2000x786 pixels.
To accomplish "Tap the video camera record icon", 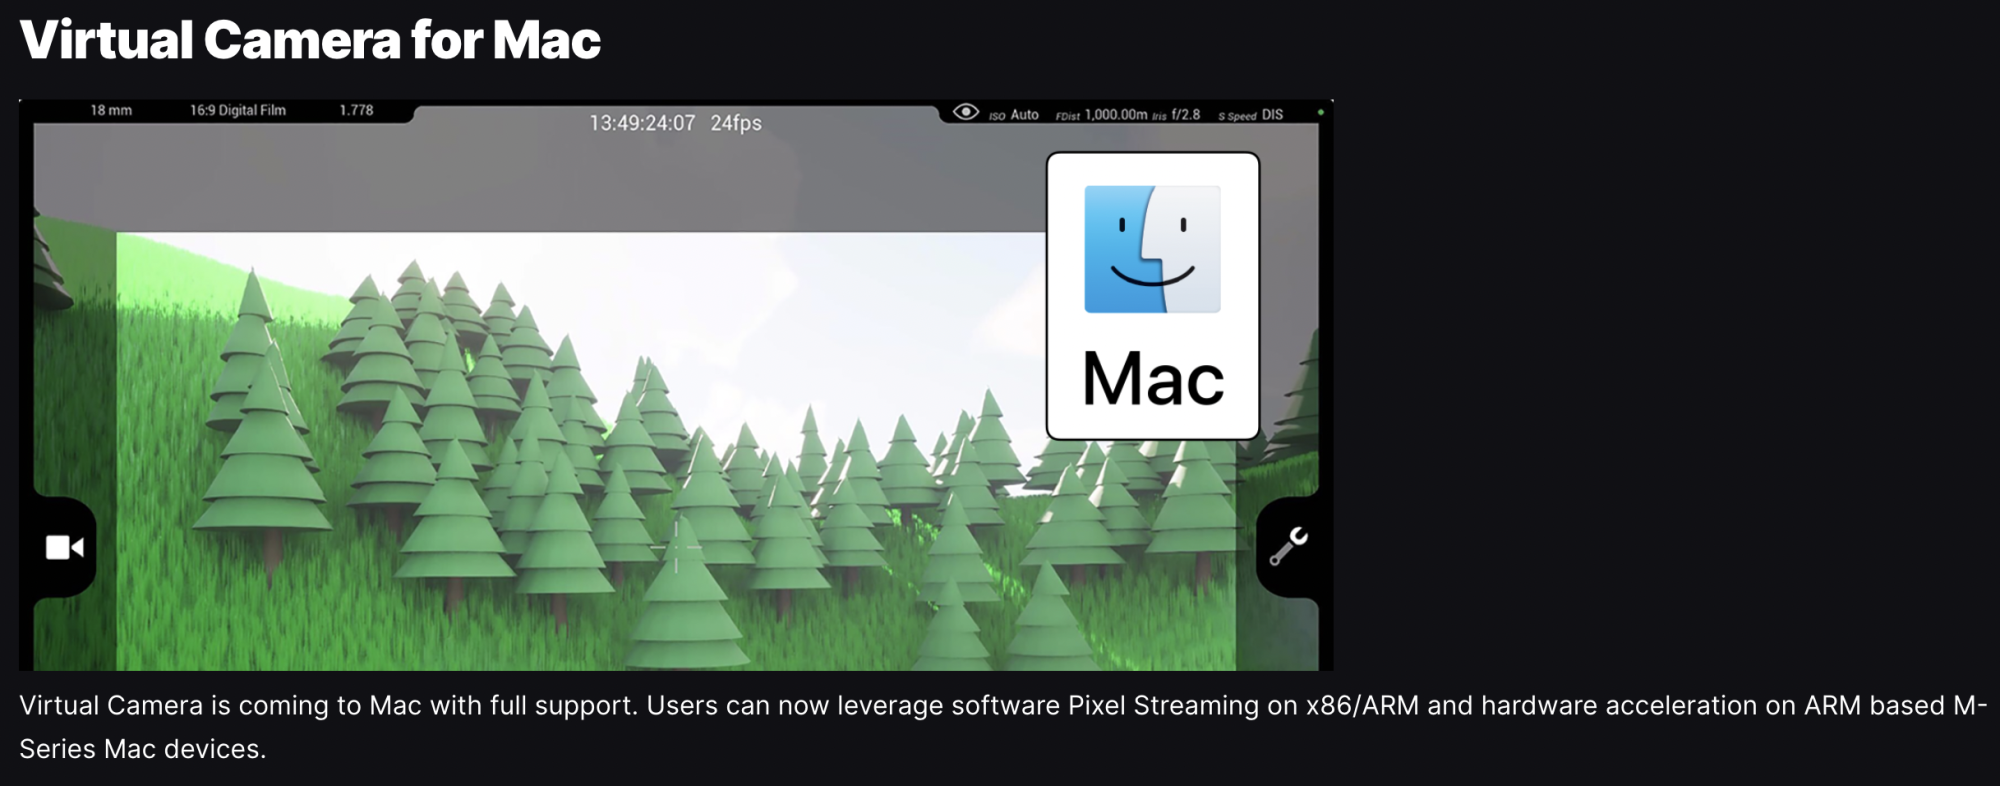I will [x=65, y=547].
